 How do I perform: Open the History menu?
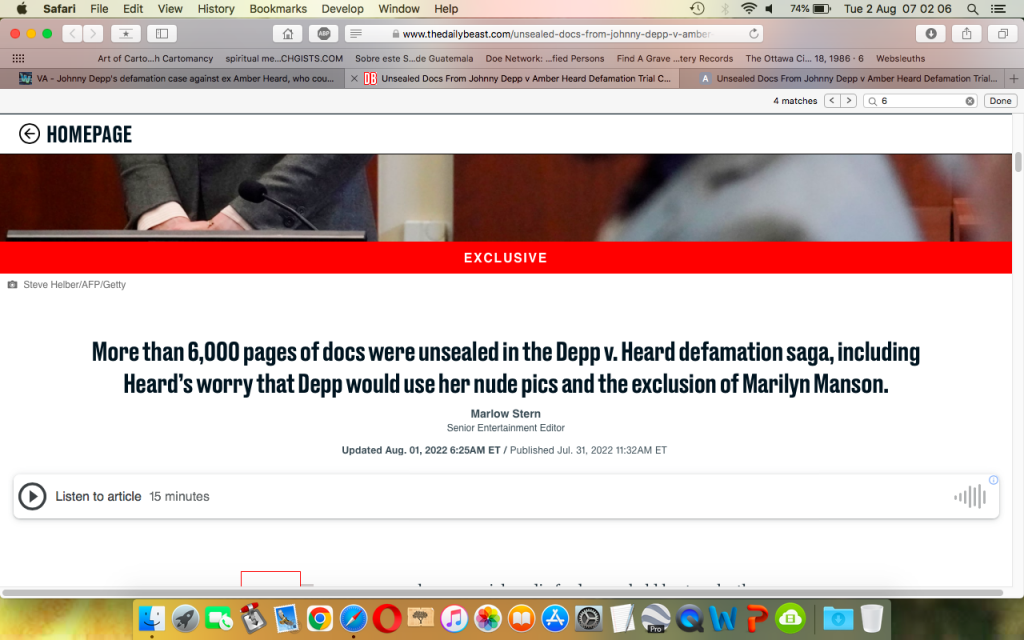[216, 9]
